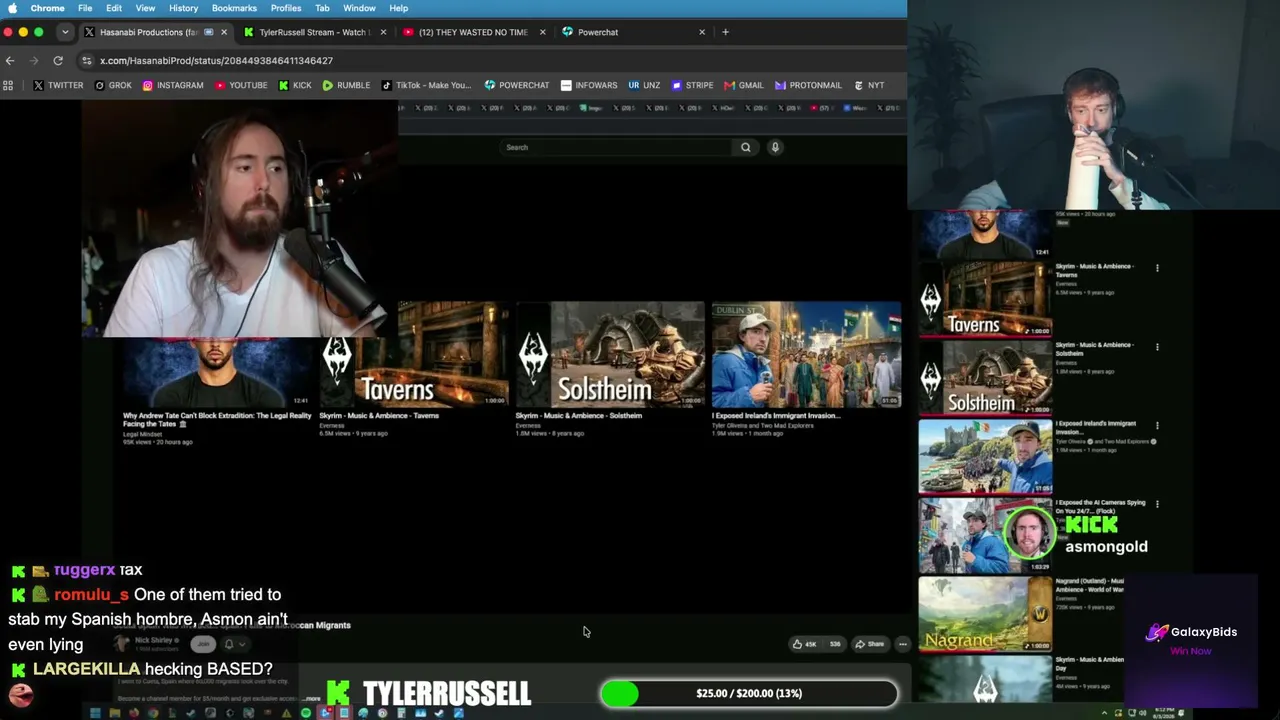Screen dimensions: 1280x720
Task: Open the KICK bookmark
Action: (295, 86)
